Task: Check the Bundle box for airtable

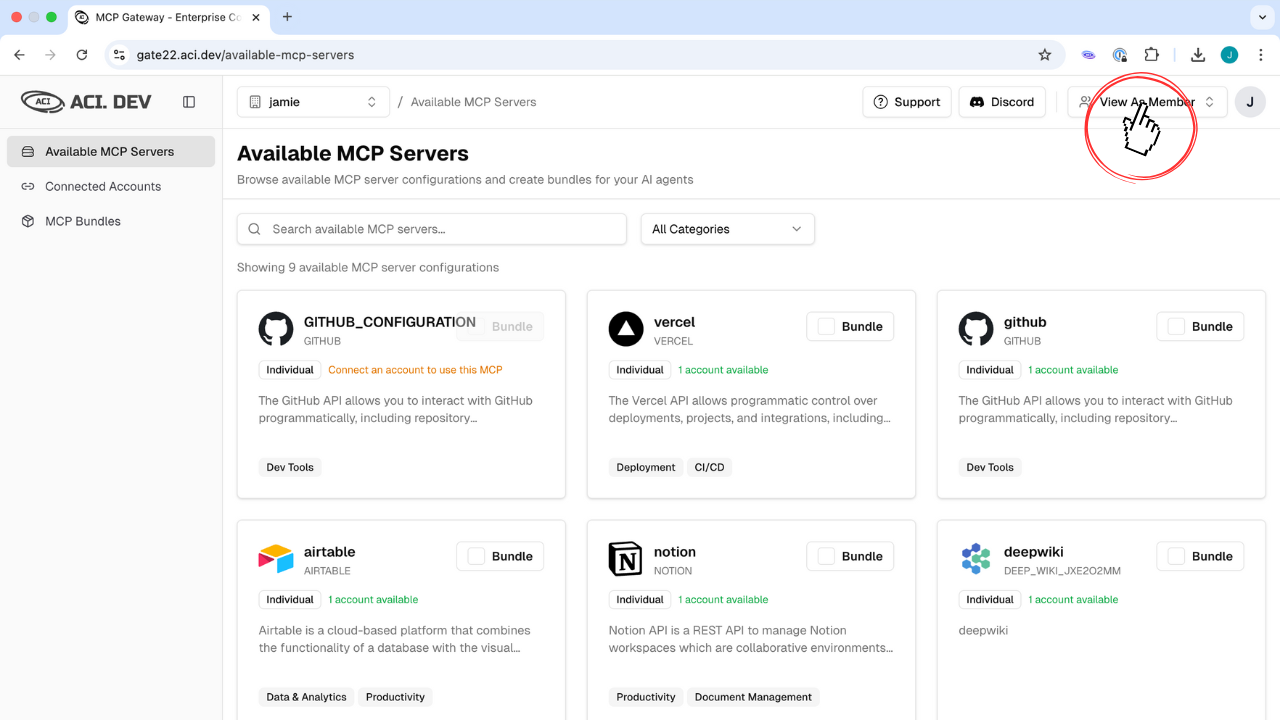Action: [476, 557]
